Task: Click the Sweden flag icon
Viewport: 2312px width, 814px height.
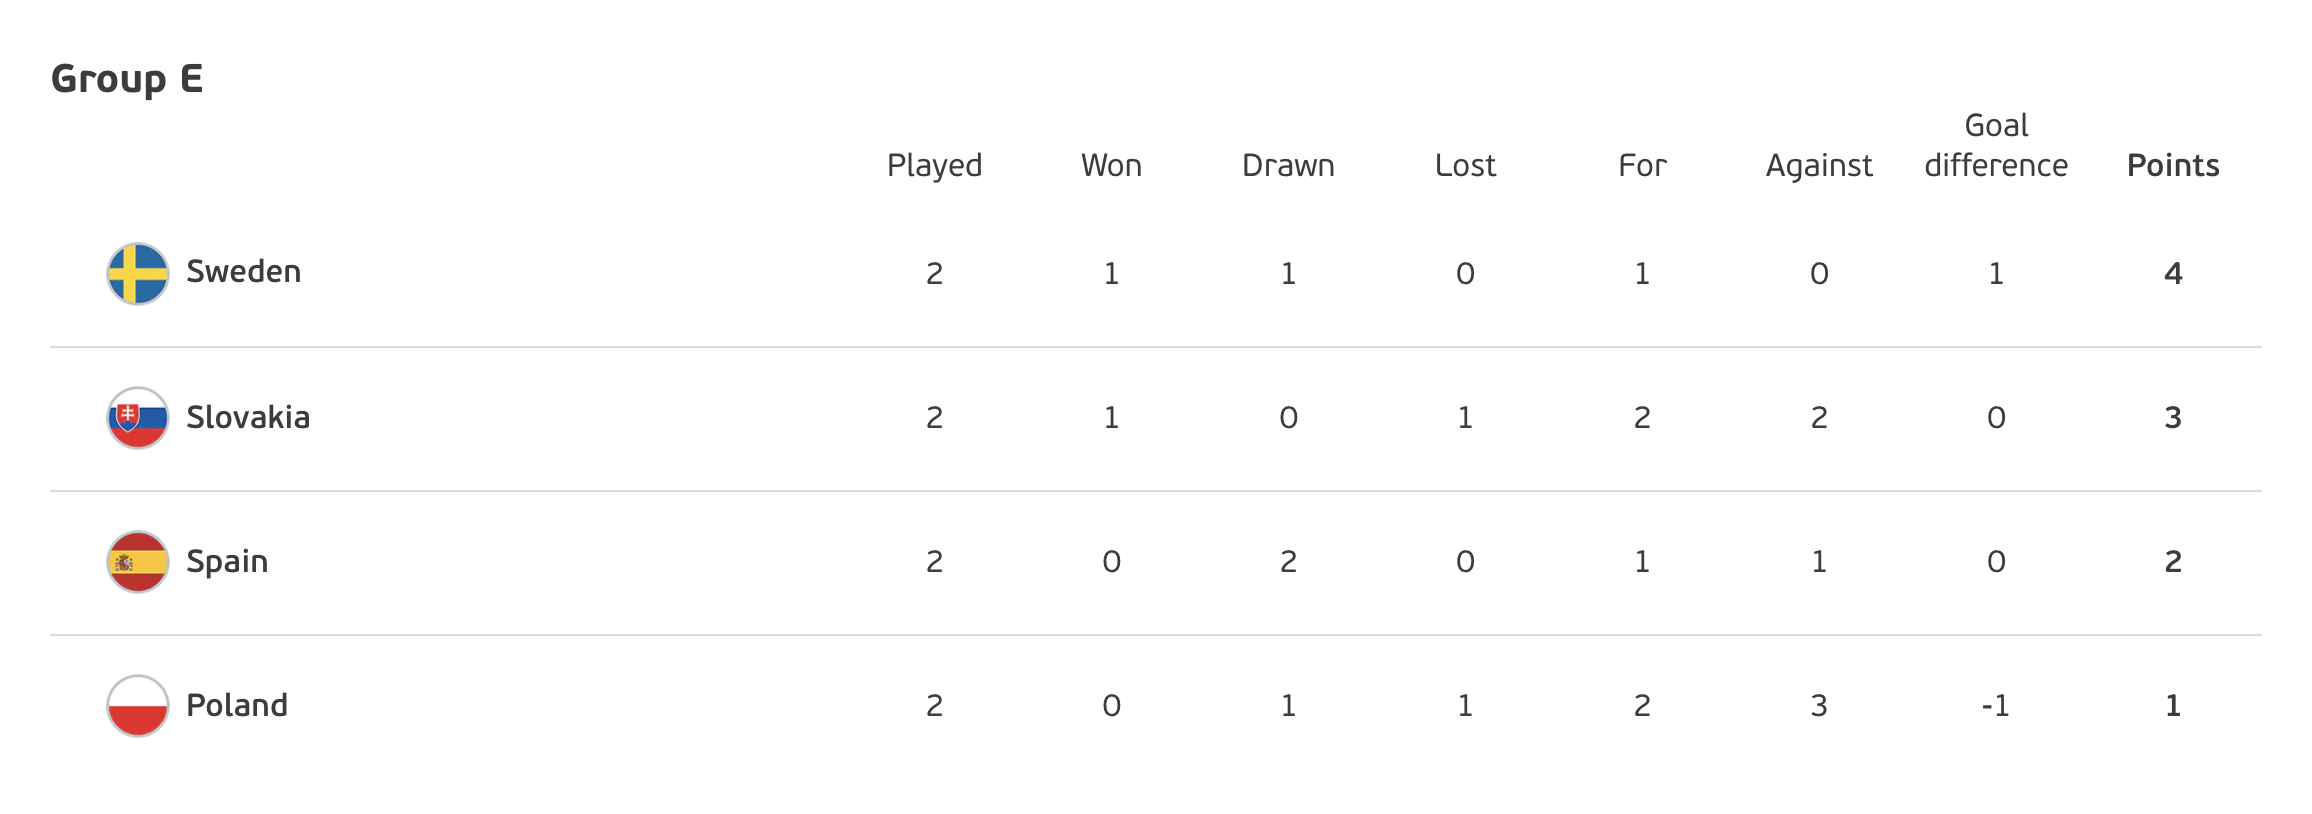Action: (137, 273)
